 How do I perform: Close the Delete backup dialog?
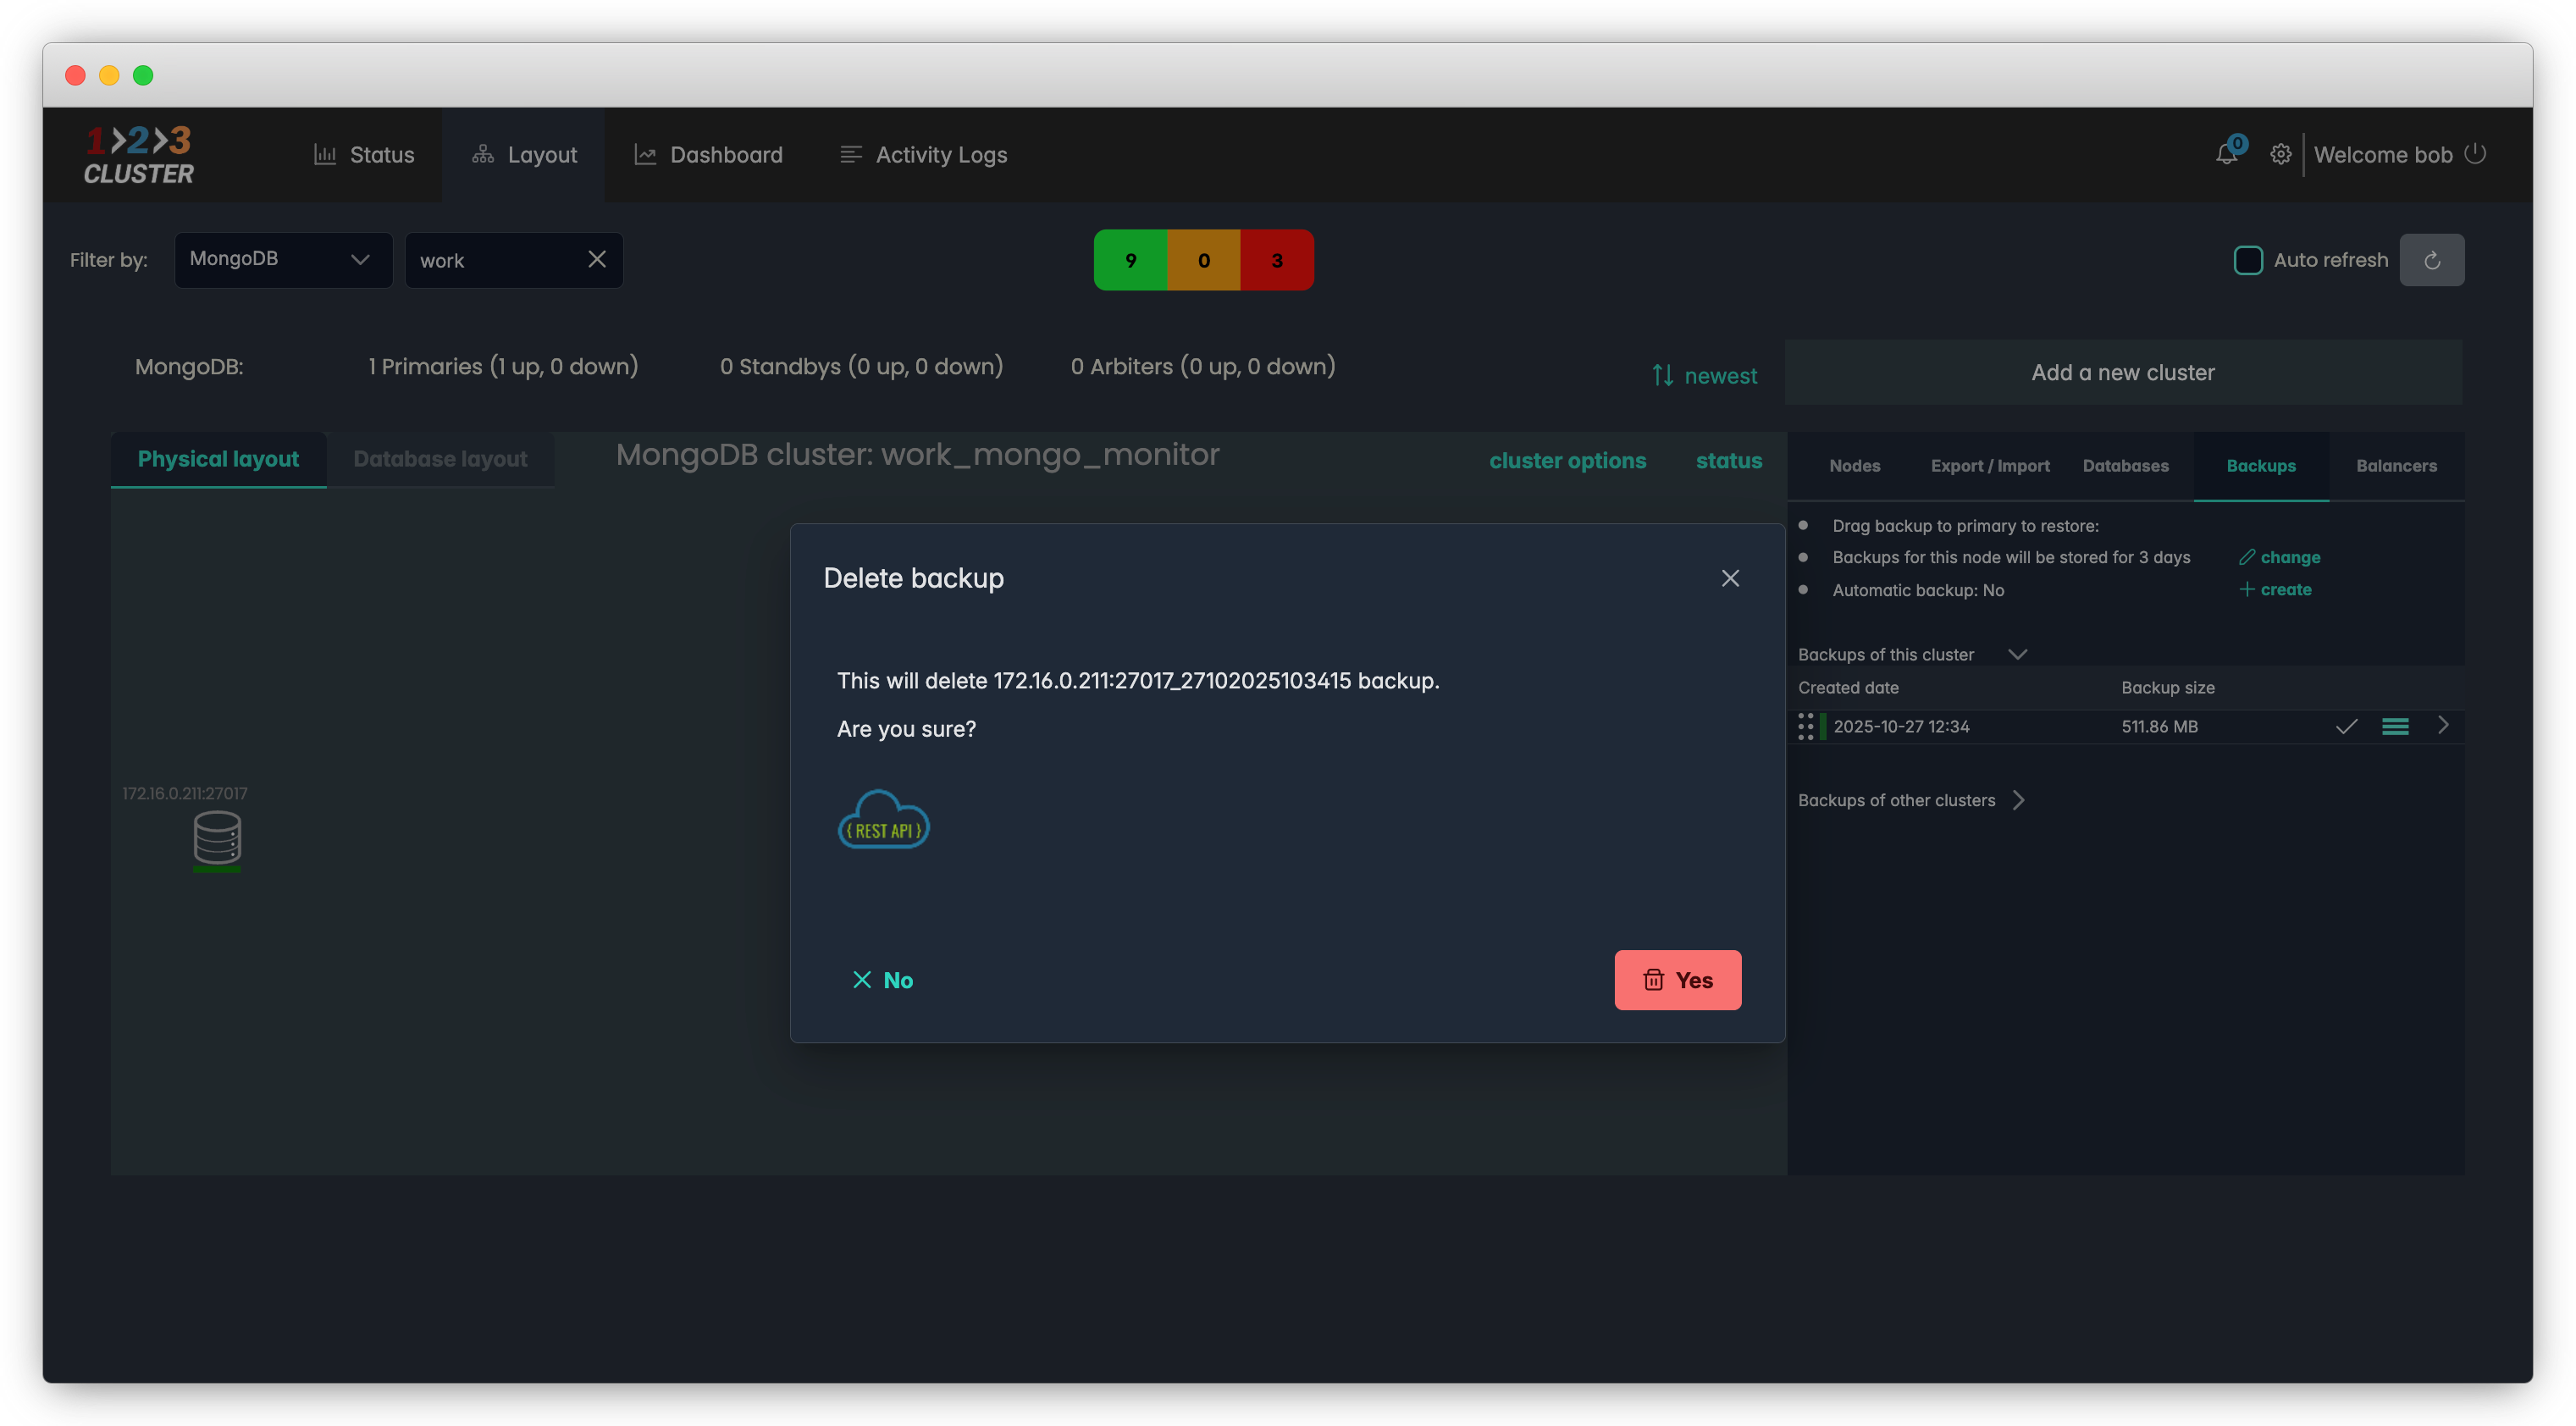(x=1730, y=578)
